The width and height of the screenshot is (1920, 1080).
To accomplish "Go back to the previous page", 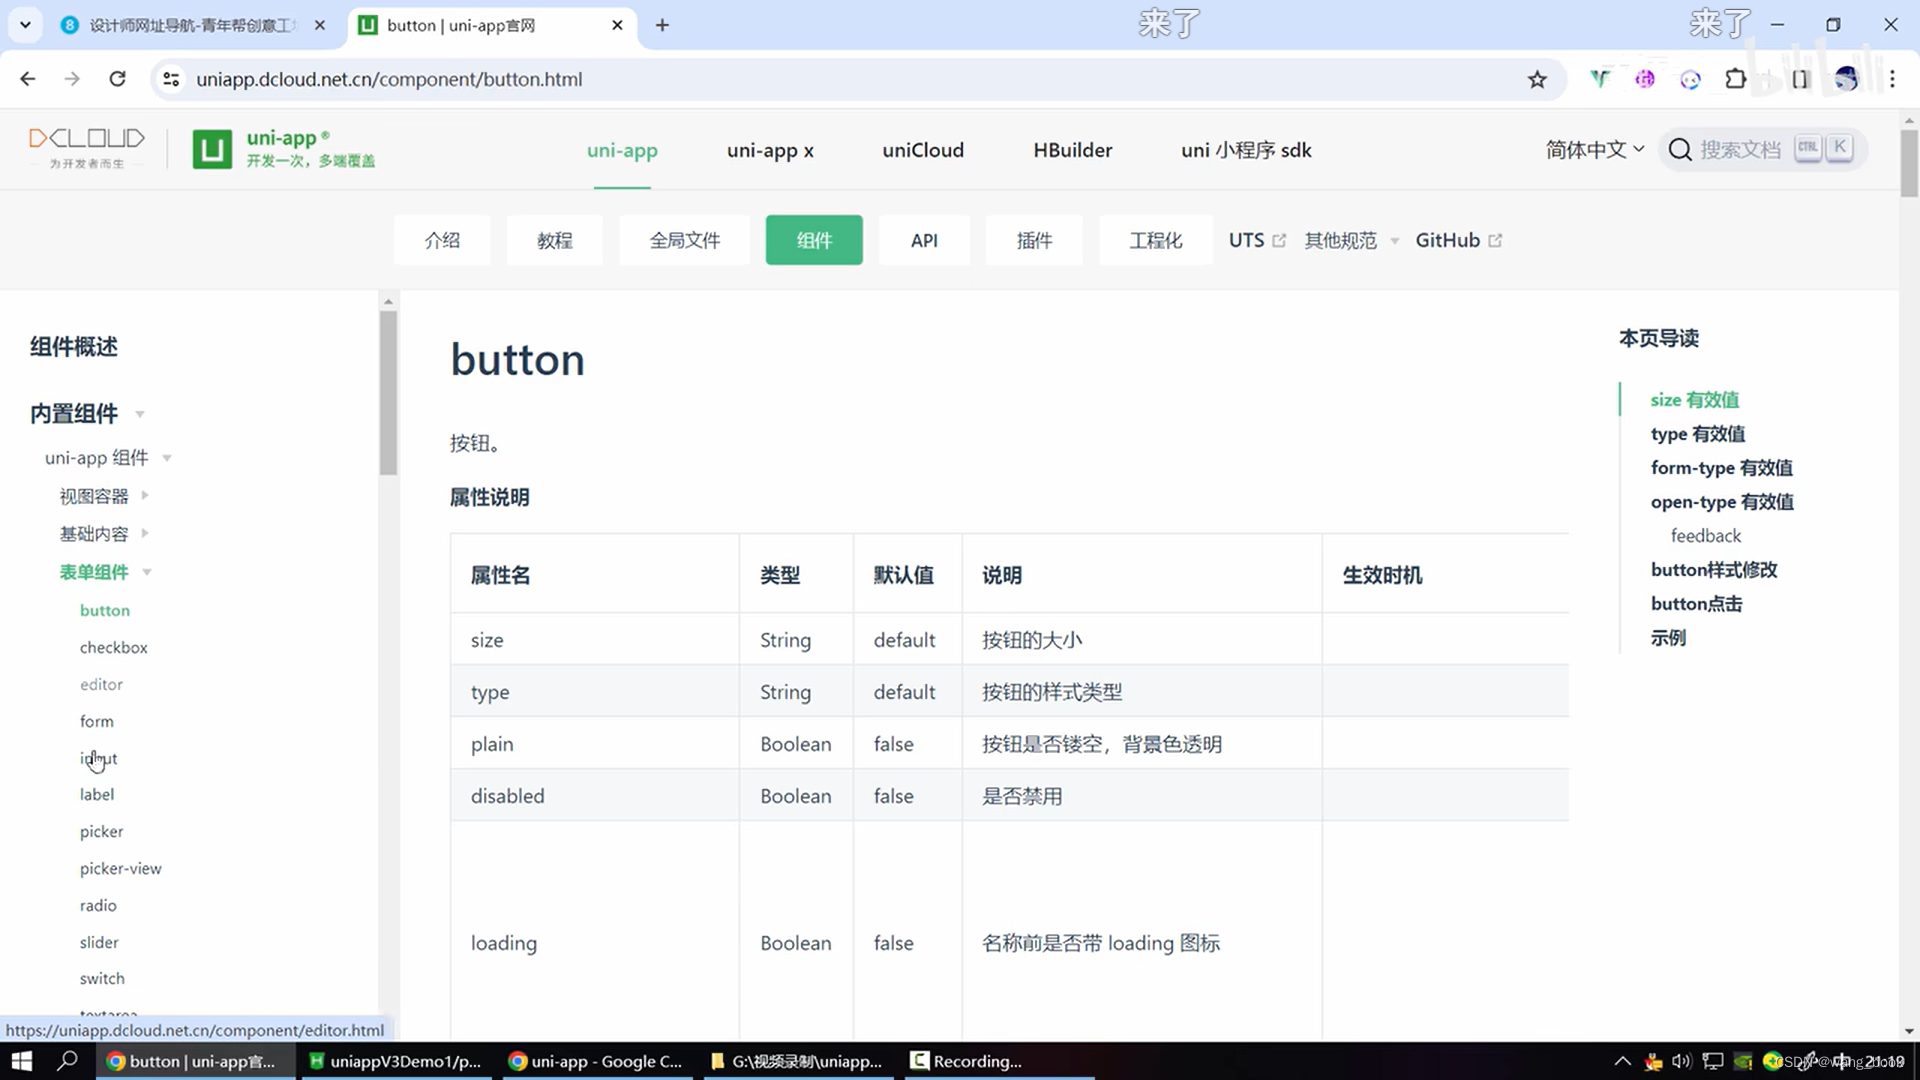I will [28, 79].
